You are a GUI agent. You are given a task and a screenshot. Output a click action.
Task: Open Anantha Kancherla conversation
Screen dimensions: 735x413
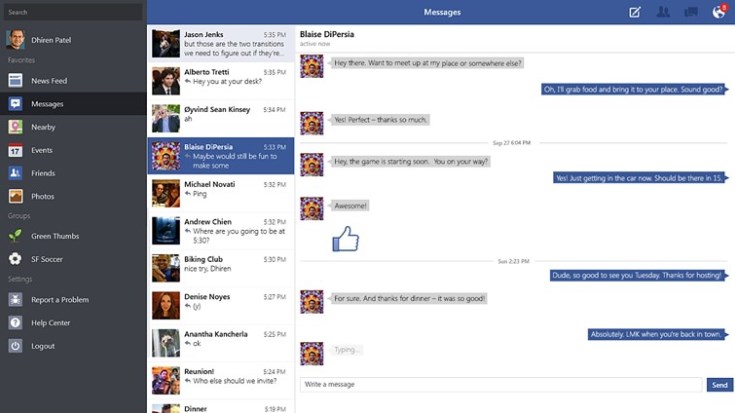tap(221, 343)
